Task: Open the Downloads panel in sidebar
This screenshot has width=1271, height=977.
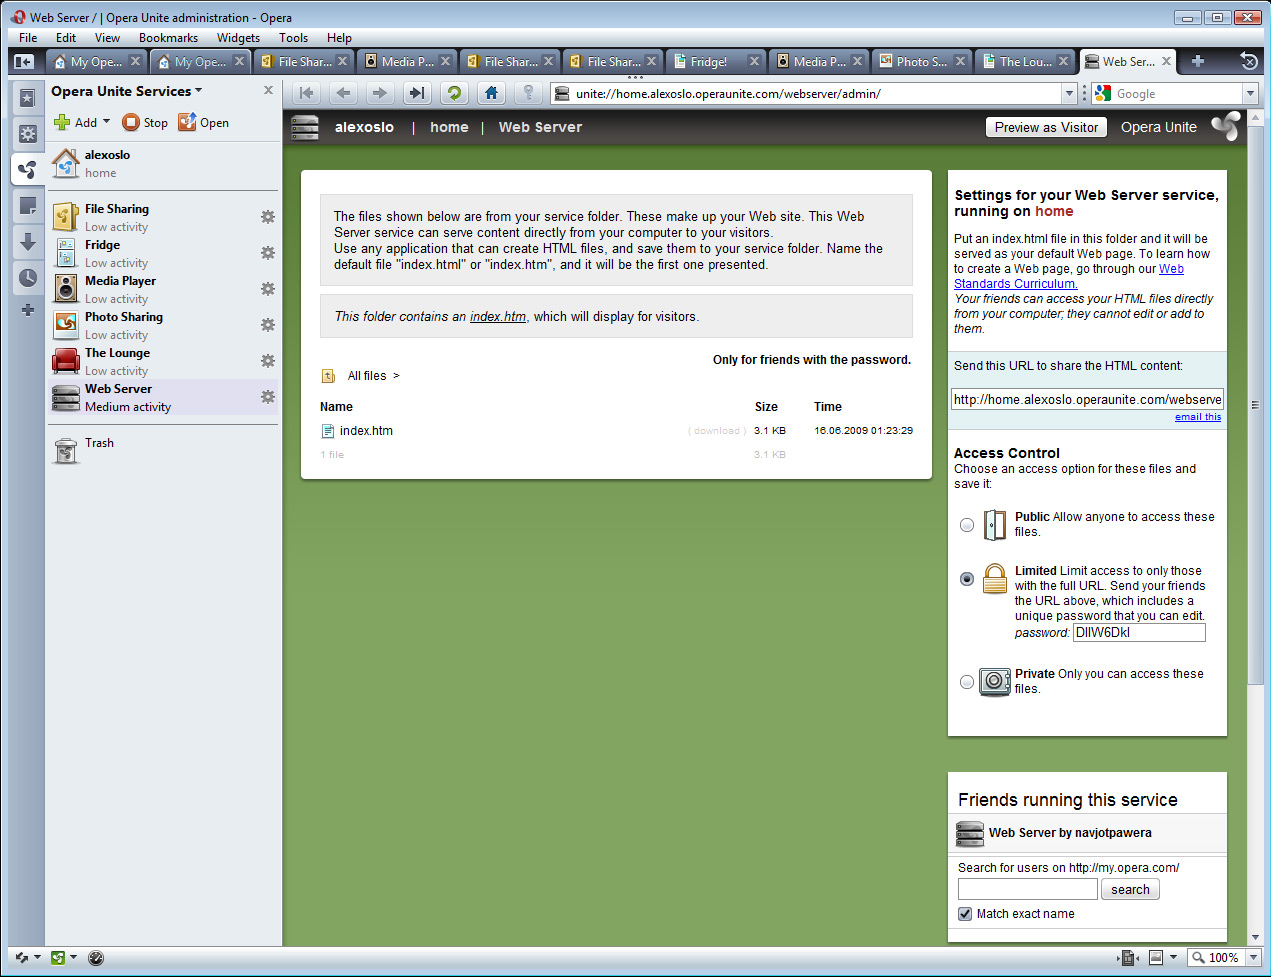Action: [28, 242]
